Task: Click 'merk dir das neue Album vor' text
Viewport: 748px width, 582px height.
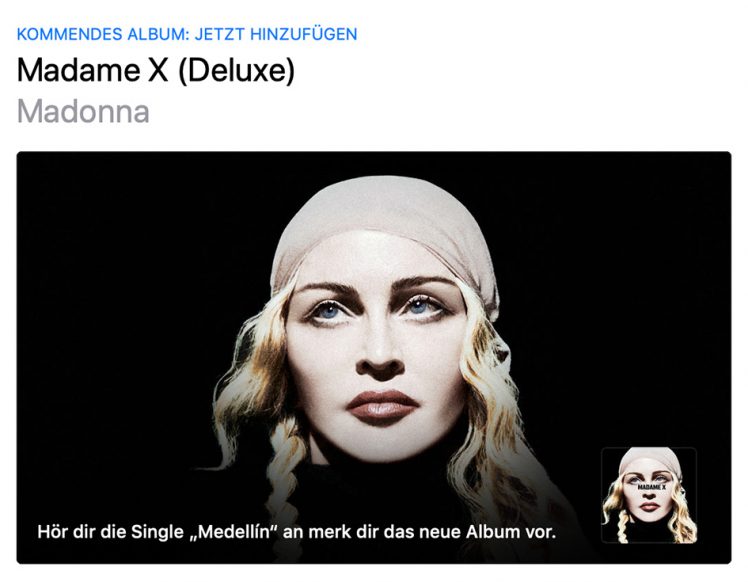Action: tap(432, 531)
